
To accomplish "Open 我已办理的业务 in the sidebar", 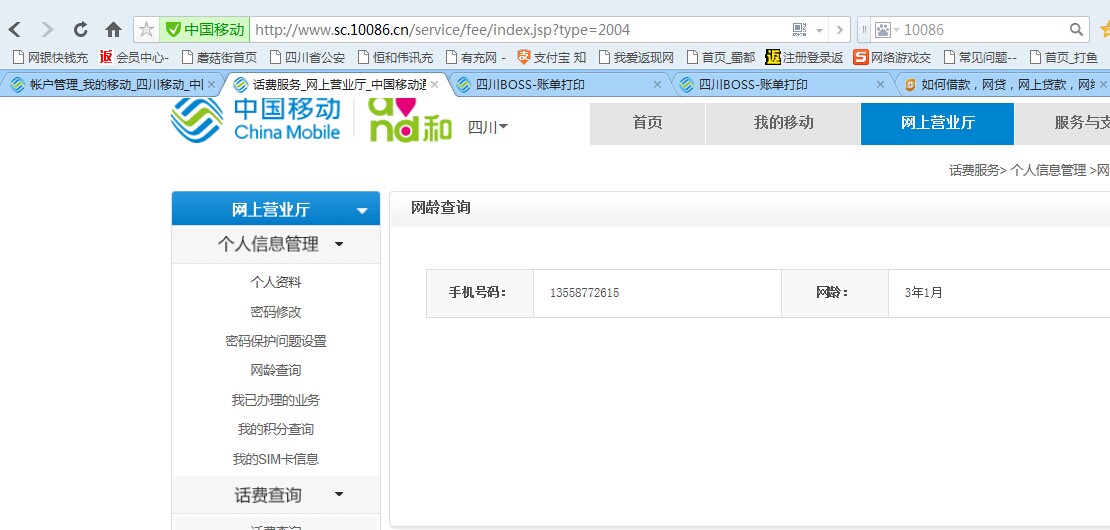I will [275, 401].
